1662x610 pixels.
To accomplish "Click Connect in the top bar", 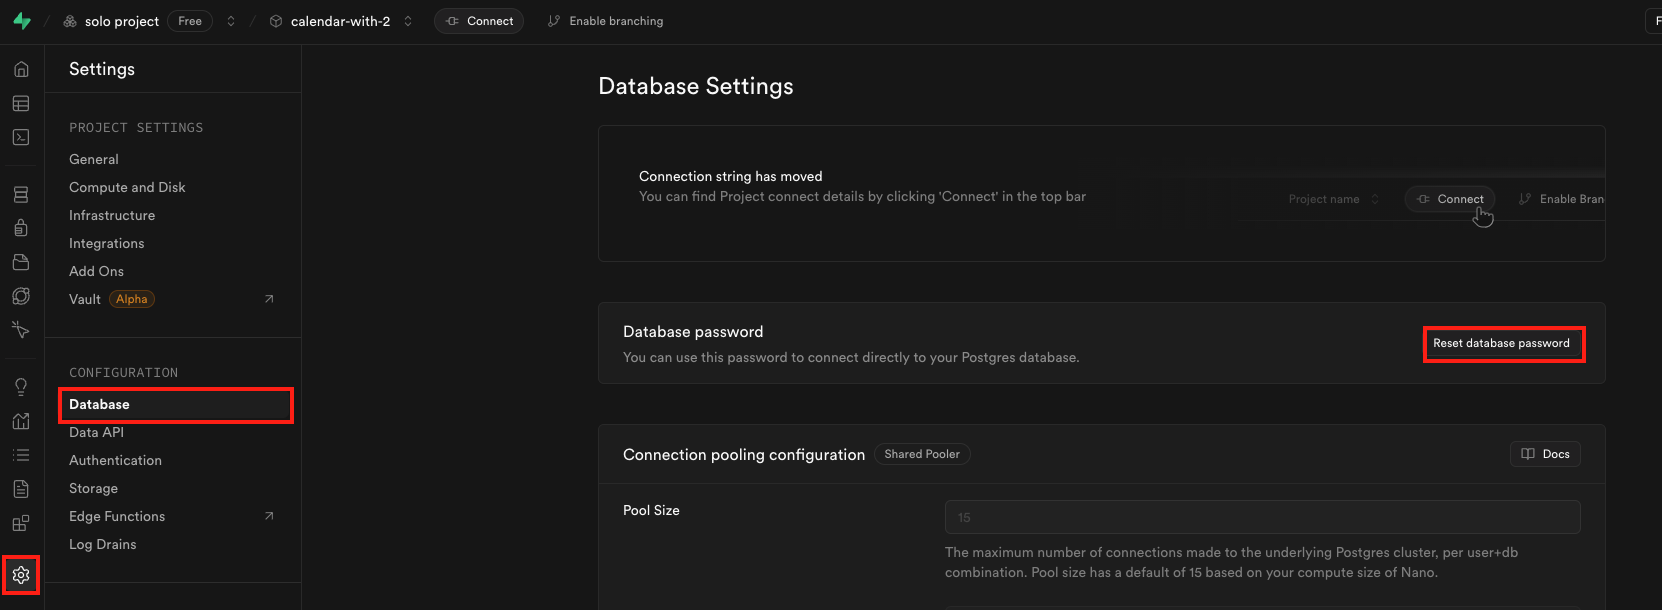I will (x=479, y=21).
